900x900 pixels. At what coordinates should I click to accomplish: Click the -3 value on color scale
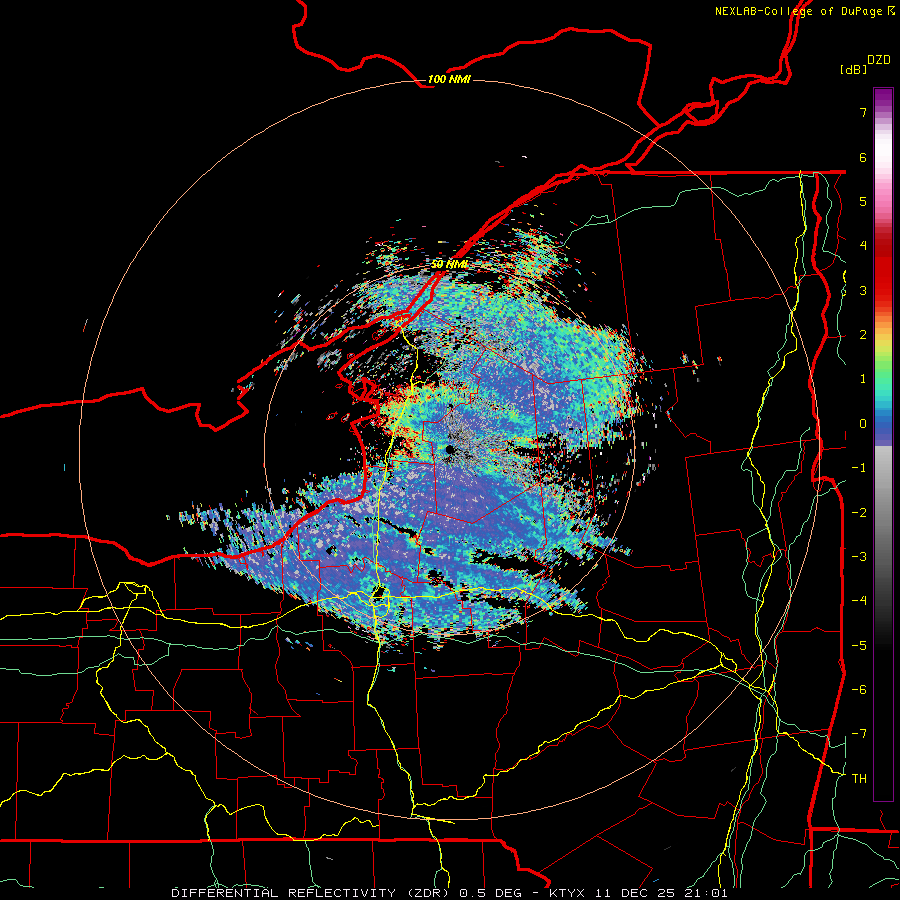point(859,557)
